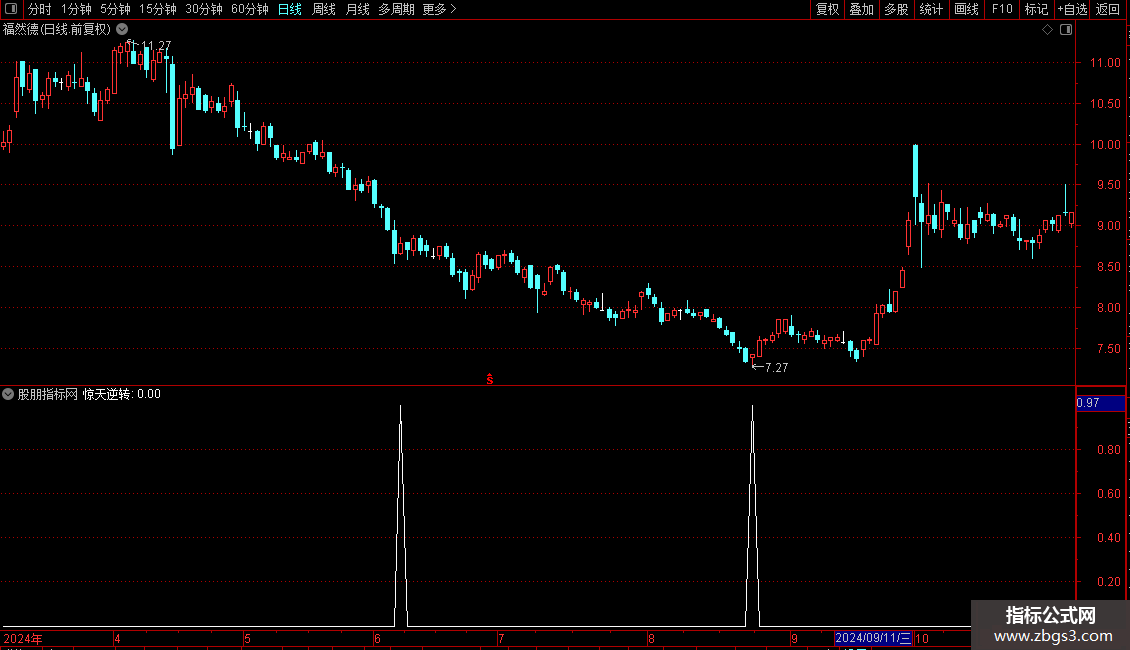Image resolution: width=1130 pixels, height=650 pixels.
Task: Click the red S marker on chart
Action: coord(489,379)
